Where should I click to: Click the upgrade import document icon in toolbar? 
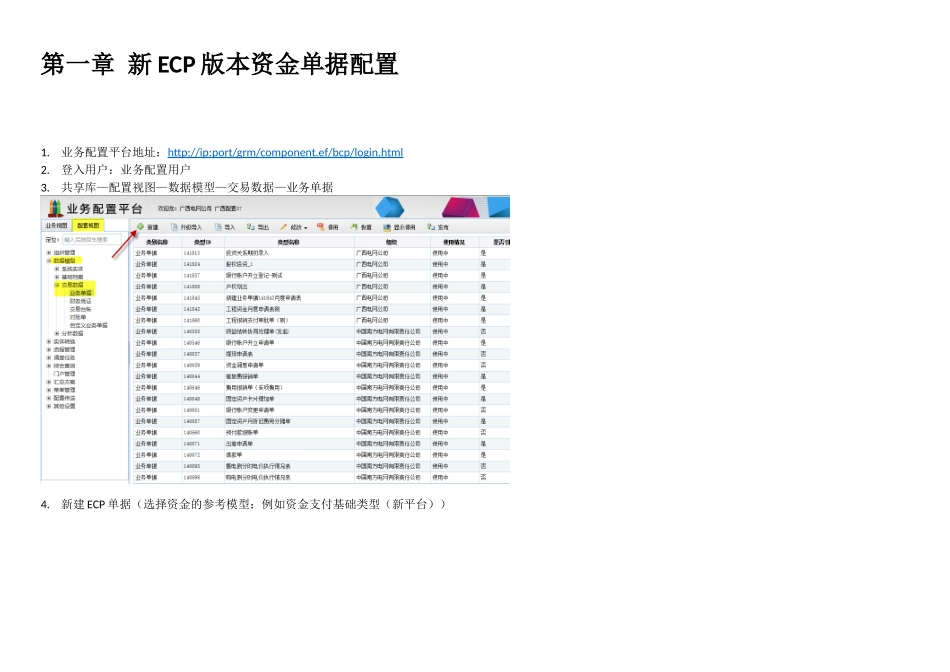174,227
